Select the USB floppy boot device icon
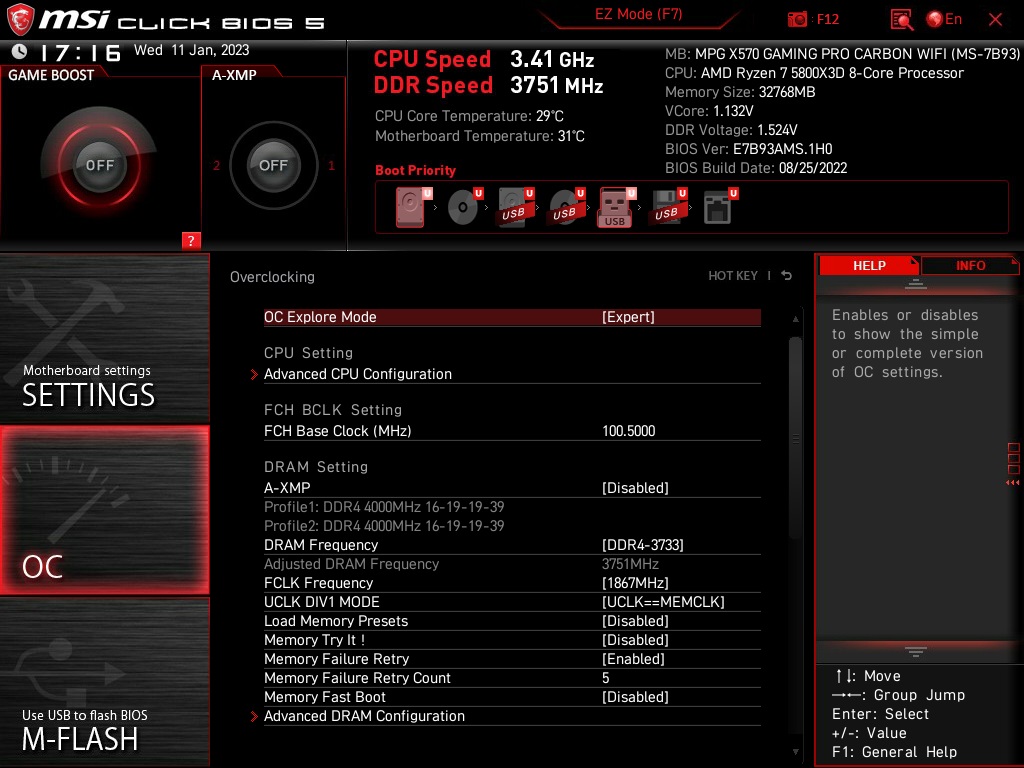This screenshot has height=768, width=1024. click(x=667, y=208)
